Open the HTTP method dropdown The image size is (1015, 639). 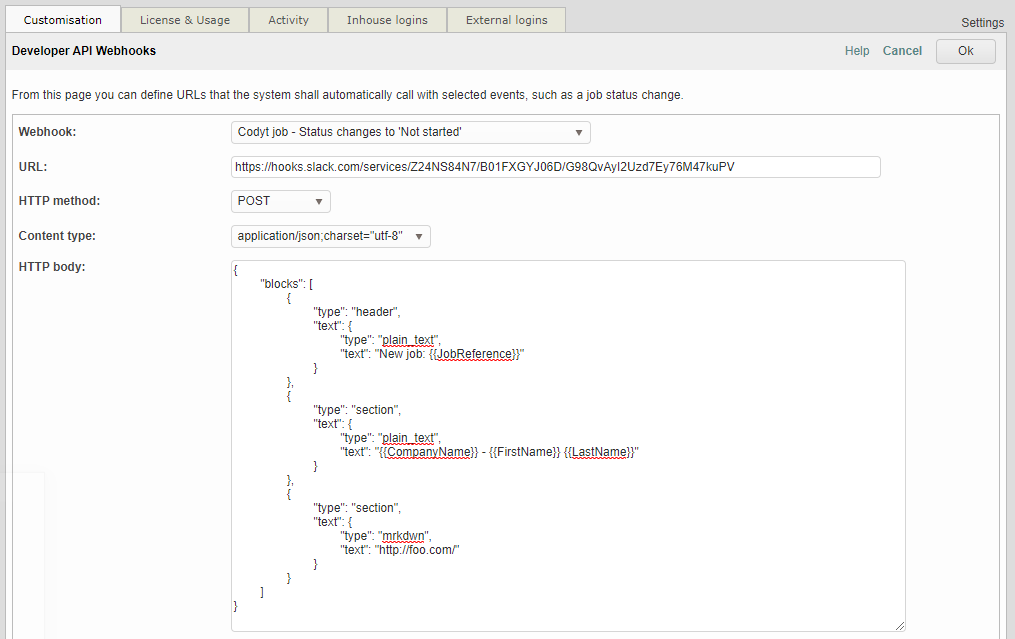(x=280, y=201)
